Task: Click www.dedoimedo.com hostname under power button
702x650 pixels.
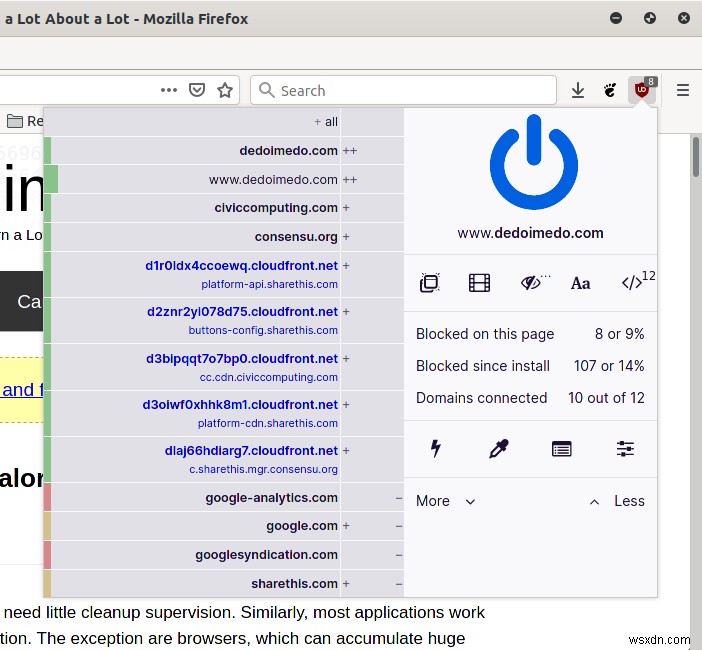Action: 531,233
